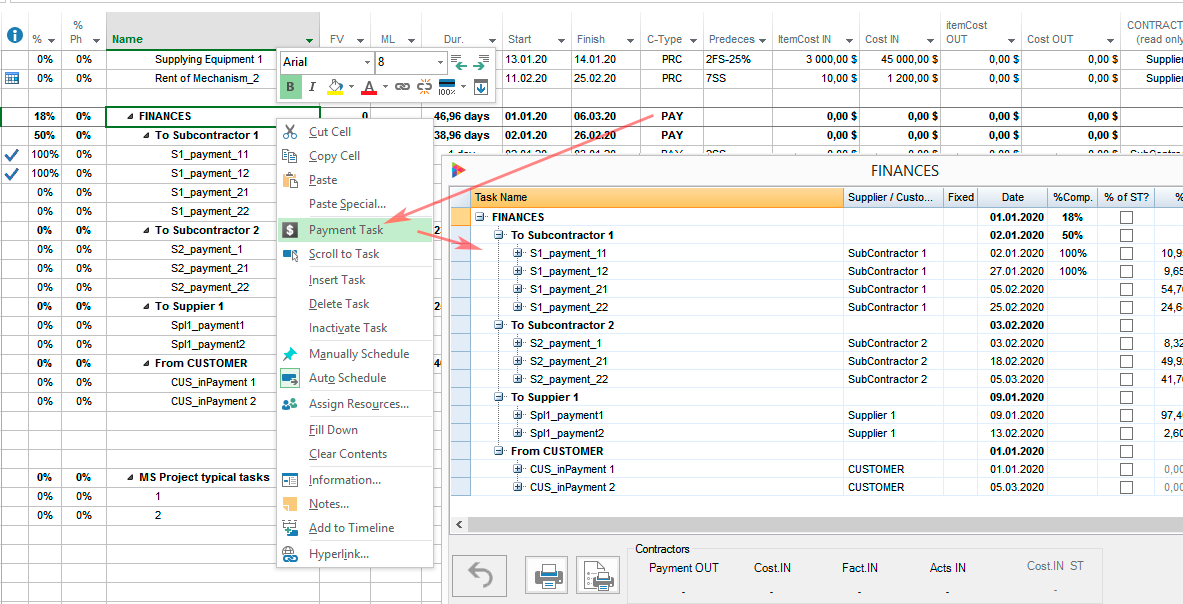The width and height of the screenshot is (1183, 604).
Task: Collapse To Subcontractor 2 node in FINANCES window
Action: [x=499, y=325]
